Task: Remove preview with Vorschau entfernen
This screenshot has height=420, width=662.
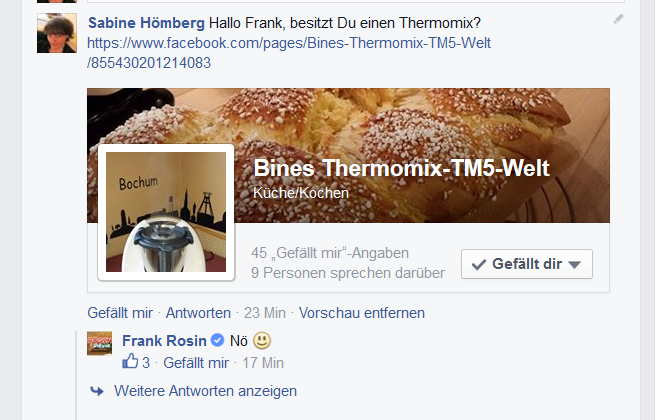Action: [x=362, y=313]
